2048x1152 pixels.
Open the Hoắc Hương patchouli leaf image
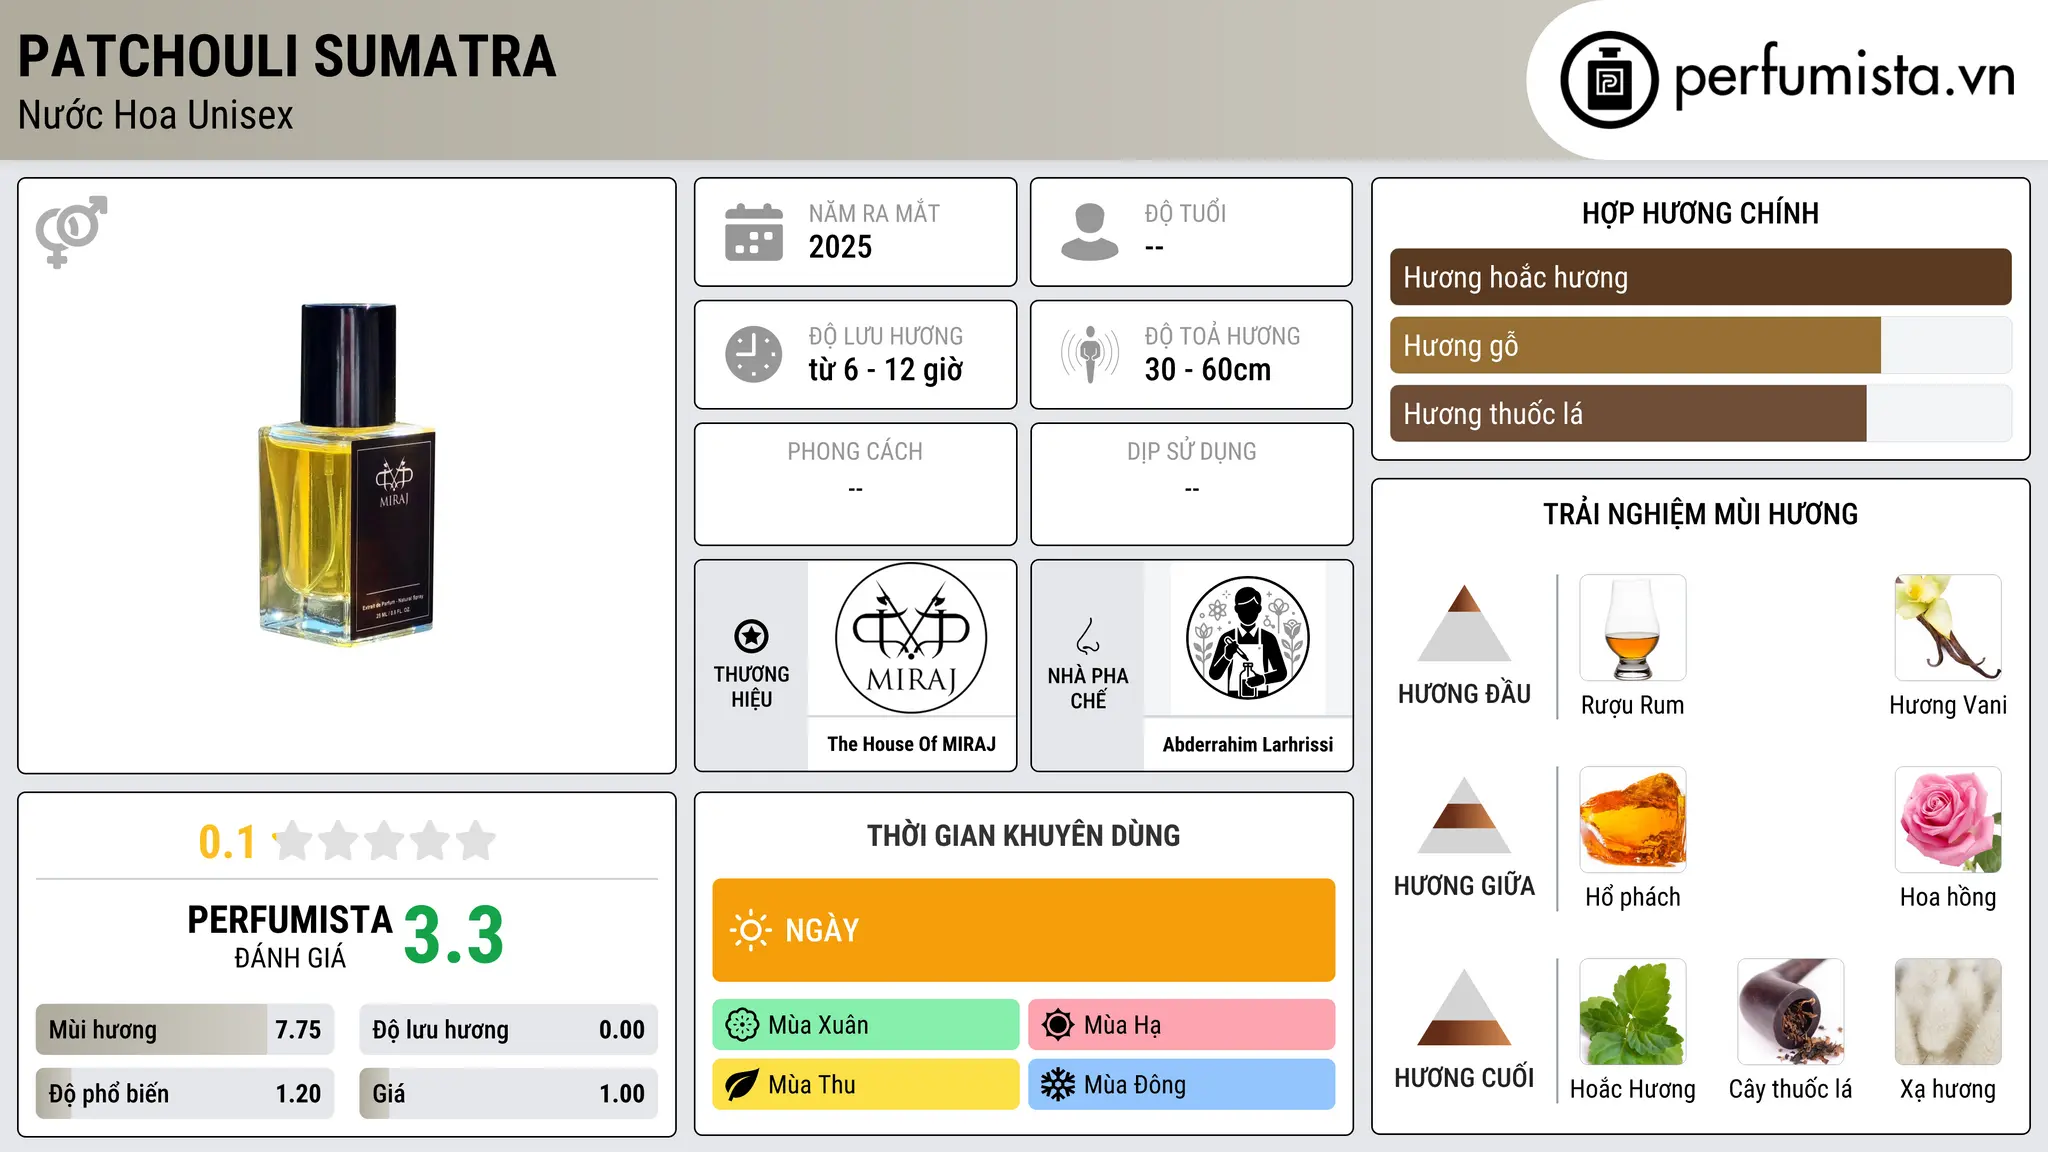[1633, 1012]
